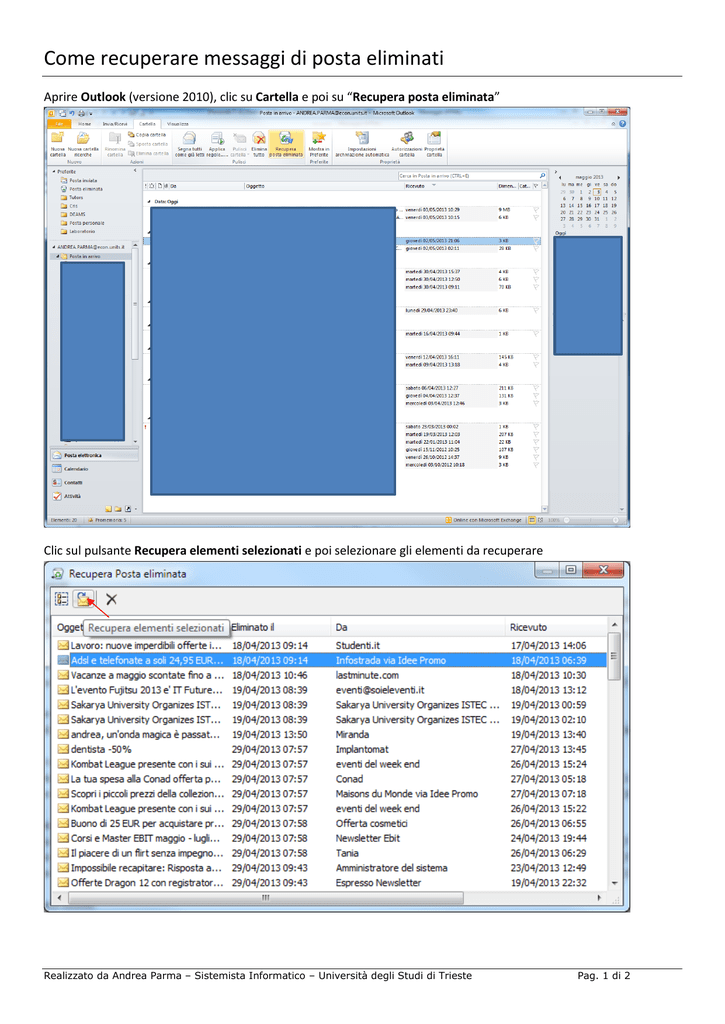Click Seleziona tutto icon in Recupera dialog
The width and height of the screenshot is (725, 1024).
[62, 599]
